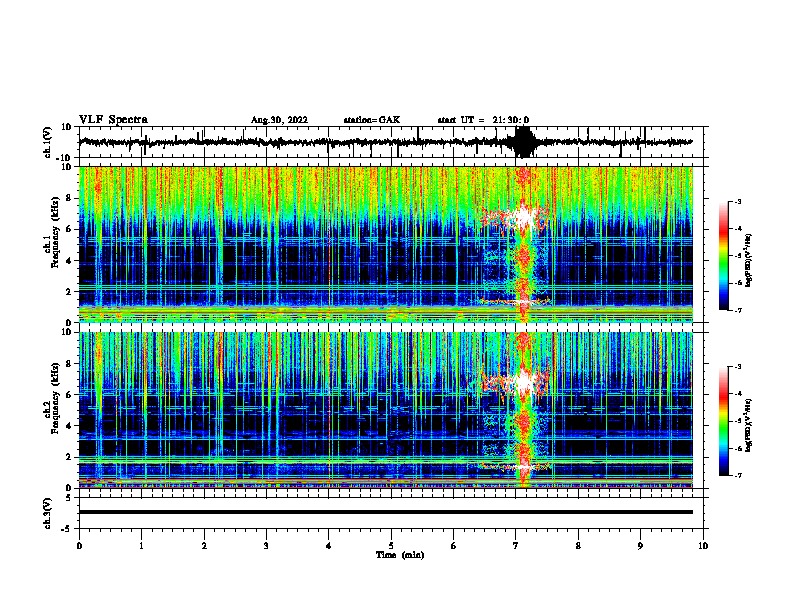
Task: Click the ch.2 "Frequency (kHz)" axis label
Action: point(55,398)
